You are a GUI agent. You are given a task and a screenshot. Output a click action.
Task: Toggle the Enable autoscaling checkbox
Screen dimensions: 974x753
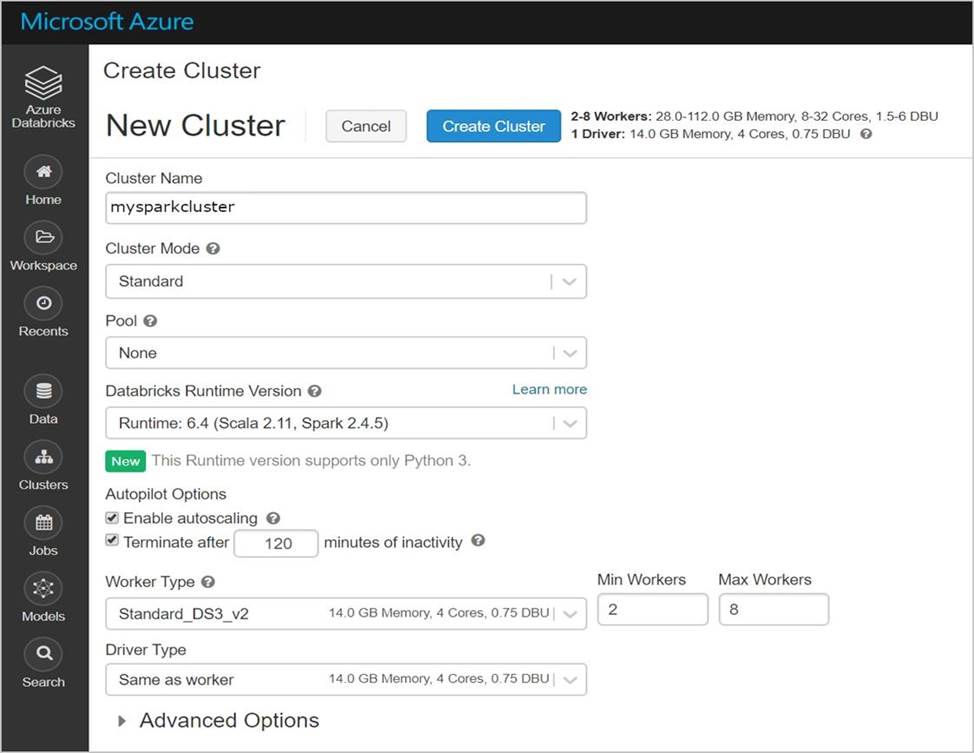112,518
